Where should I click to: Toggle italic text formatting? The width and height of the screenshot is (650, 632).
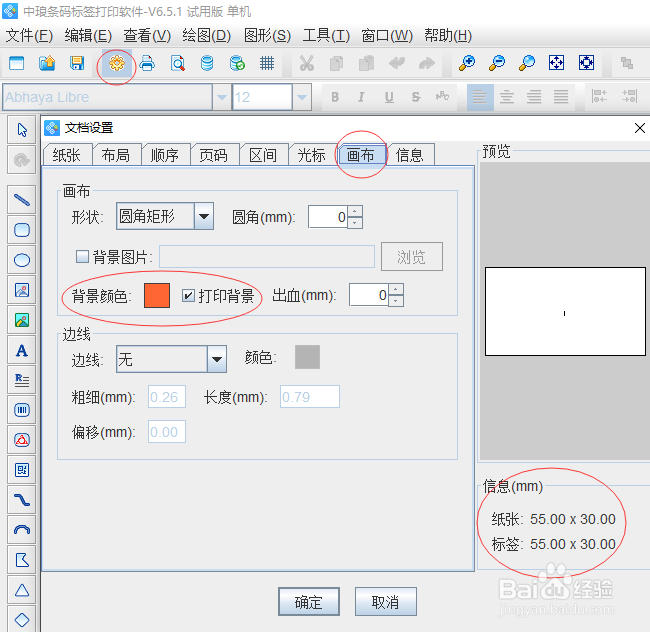[361, 97]
